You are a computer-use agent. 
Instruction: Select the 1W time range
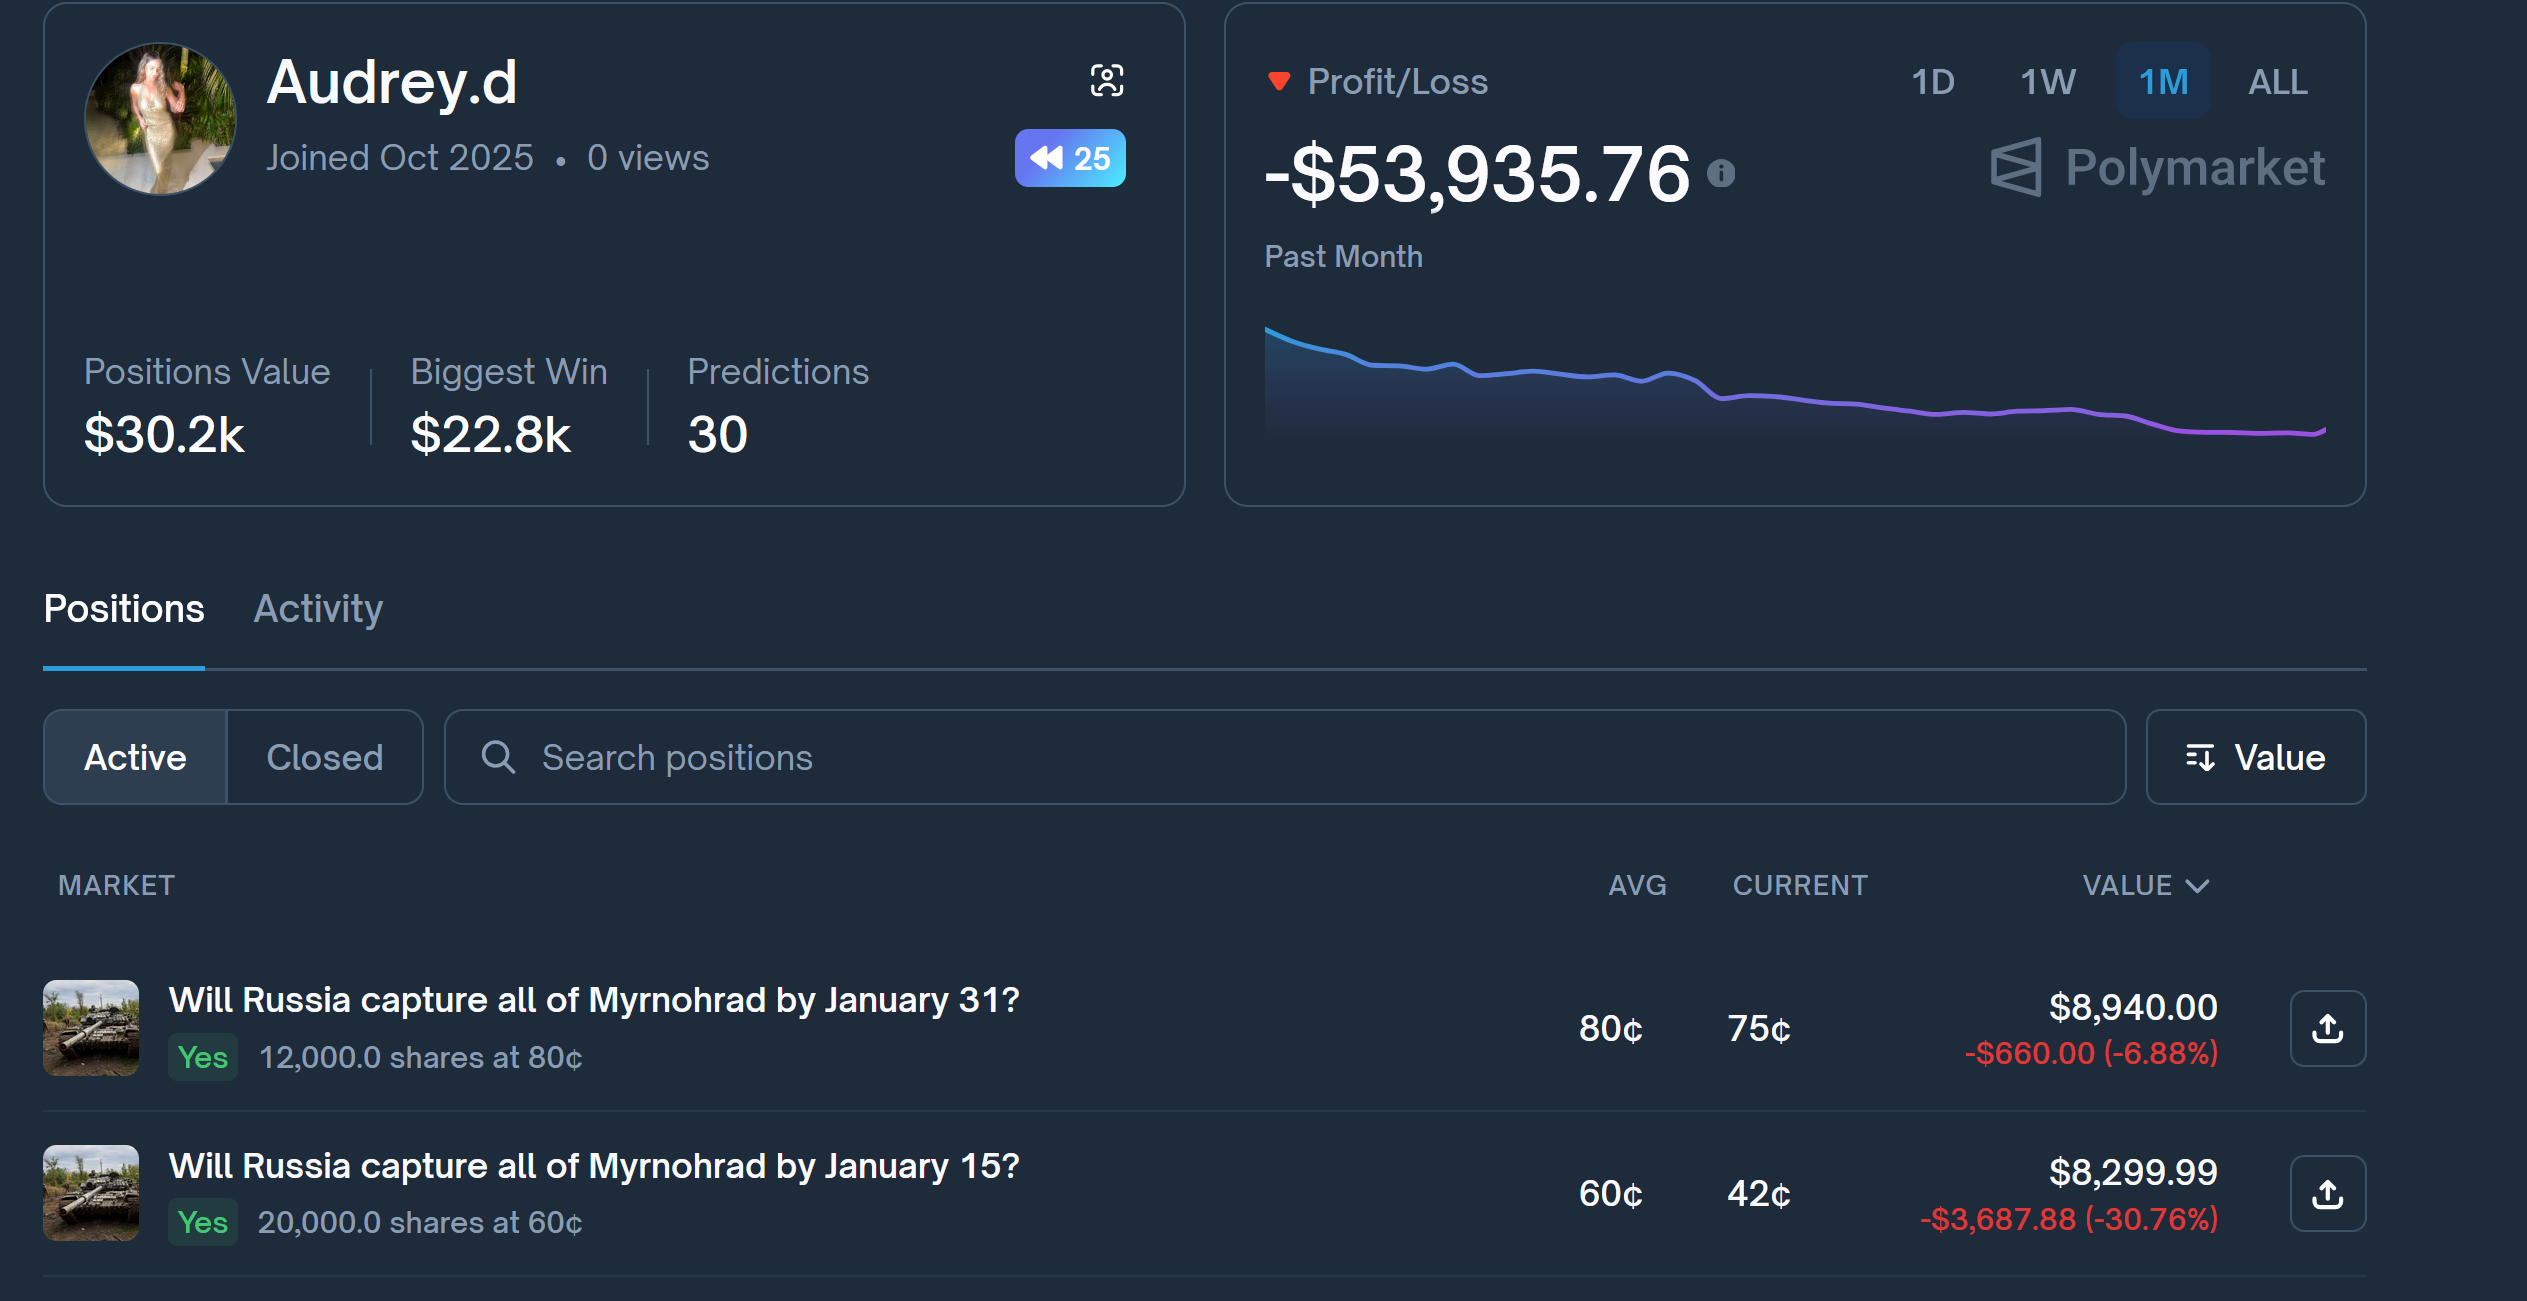pyautogui.click(x=2047, y=81)
